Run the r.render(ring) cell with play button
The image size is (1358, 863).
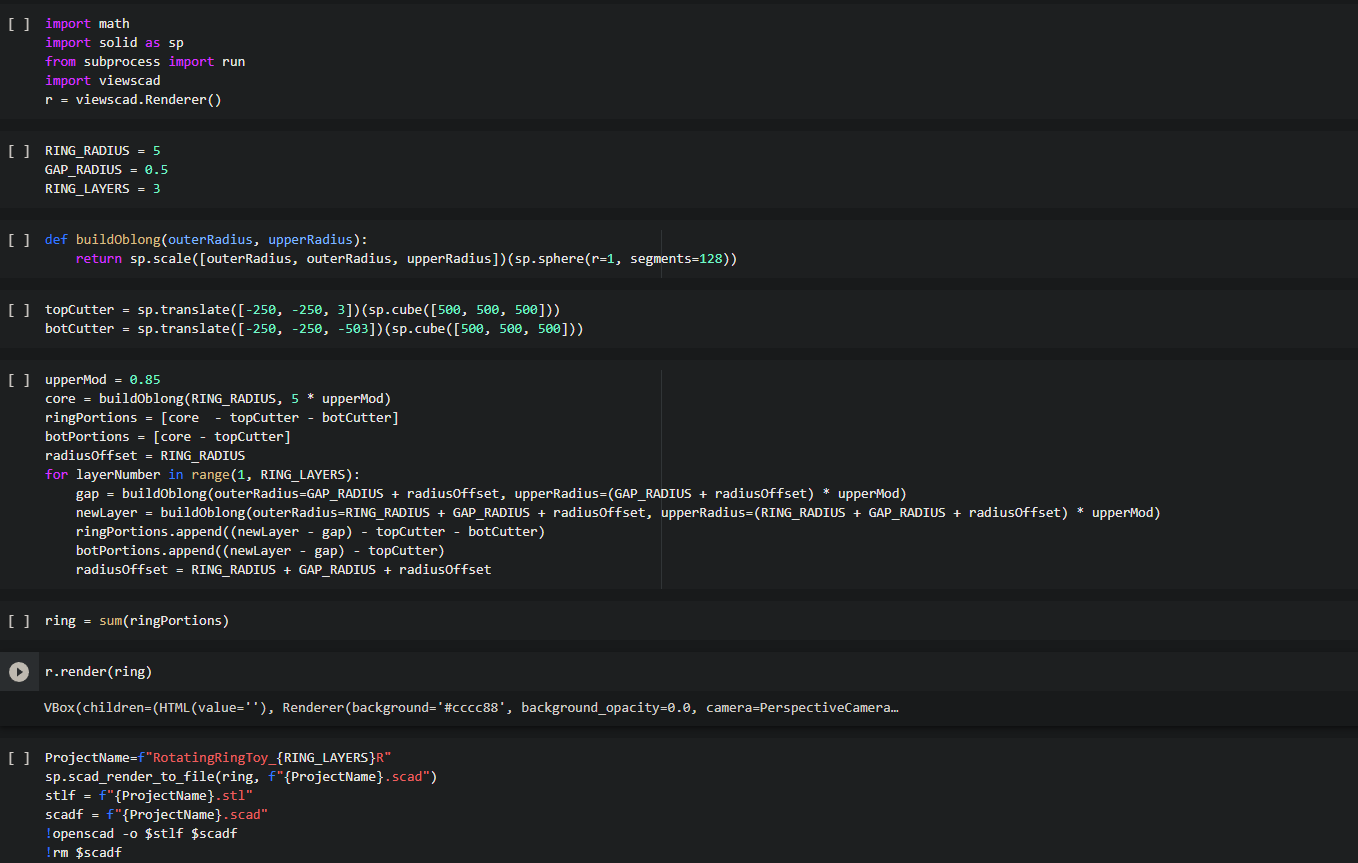pyautogui.click(x=19, y=672)
